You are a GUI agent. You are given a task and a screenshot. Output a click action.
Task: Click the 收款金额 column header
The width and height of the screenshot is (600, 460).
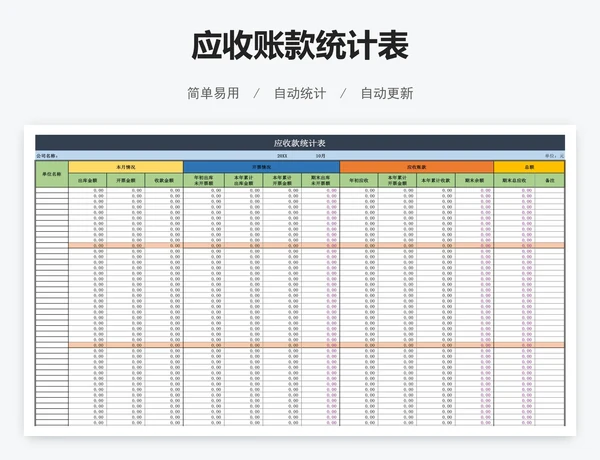(x=164, y=180)
